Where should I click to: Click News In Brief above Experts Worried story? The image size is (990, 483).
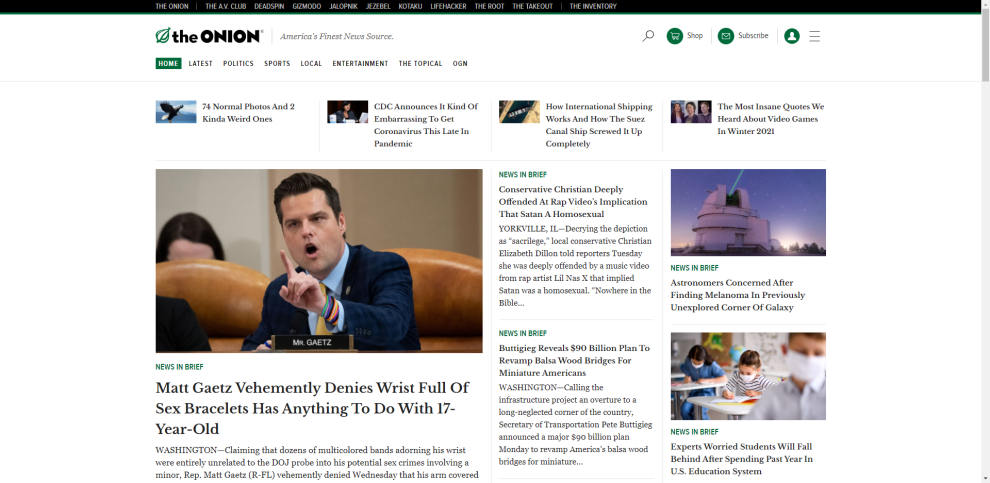695,432
